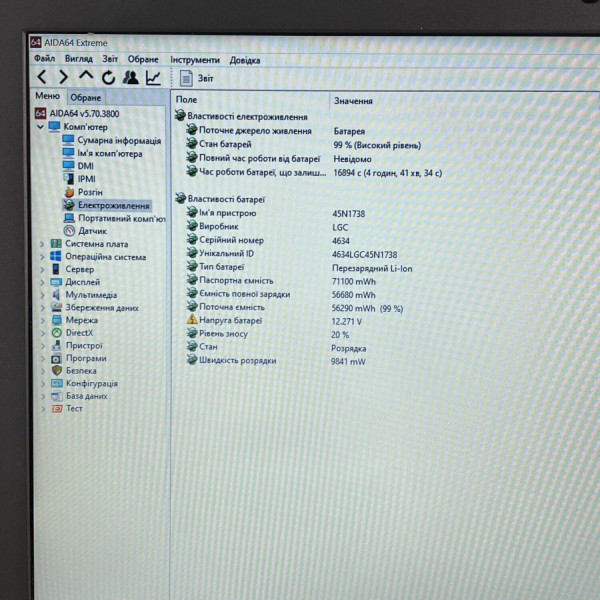The height and width of the screenshot is (600, 600).
Task: Expand the Мережа tree node
Action: [x=43, y=320]
